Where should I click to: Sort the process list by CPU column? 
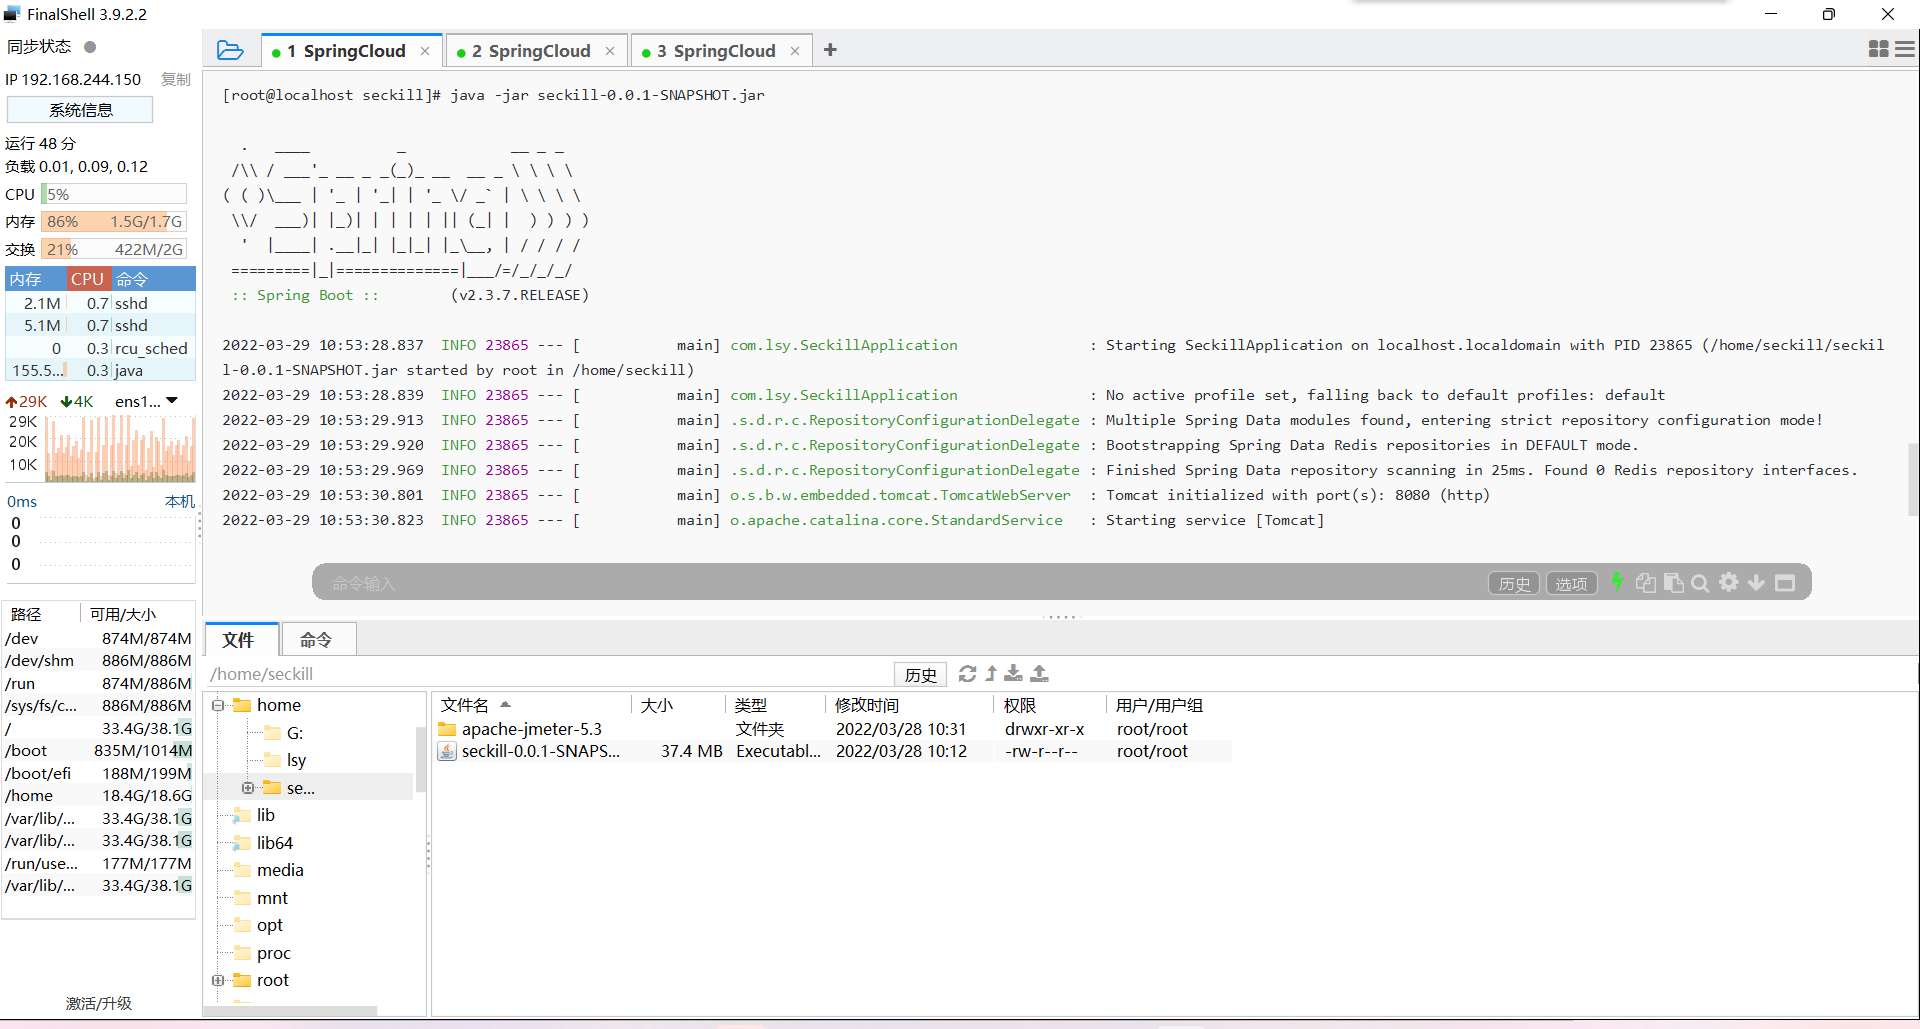88,279
